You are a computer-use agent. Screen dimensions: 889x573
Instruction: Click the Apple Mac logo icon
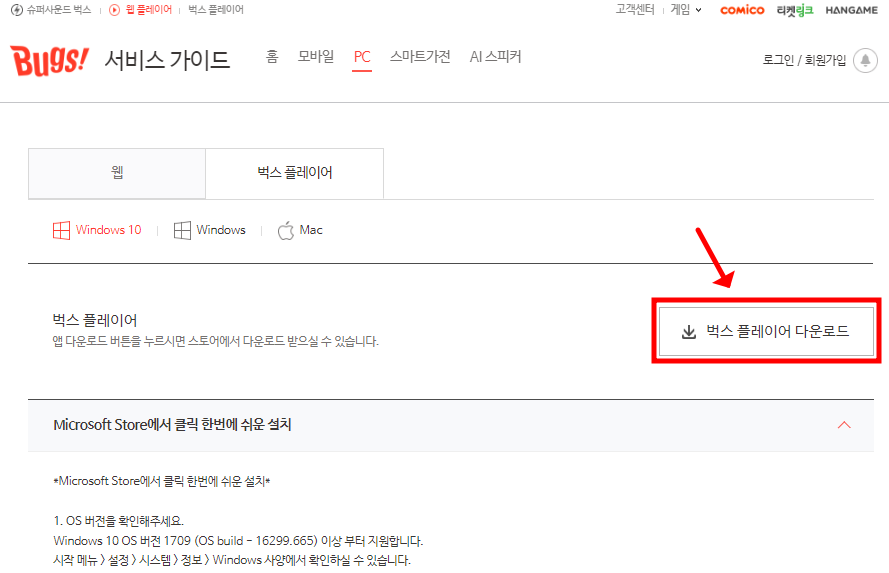(286, 230)
